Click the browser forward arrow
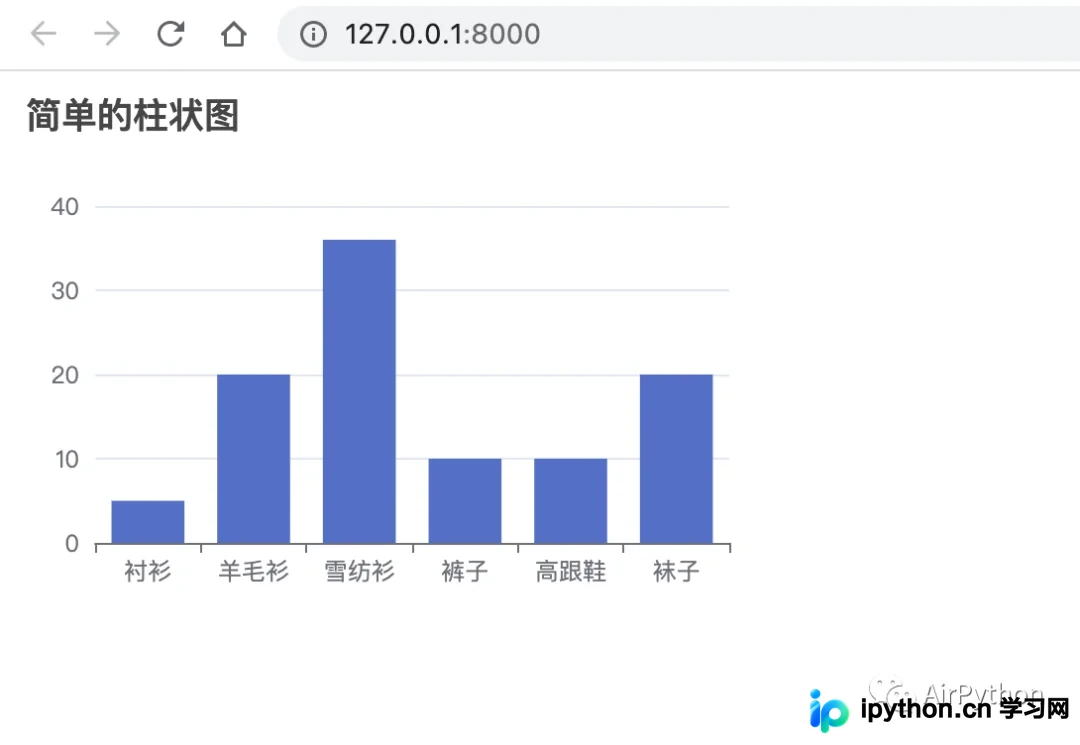 pos(107,34)
